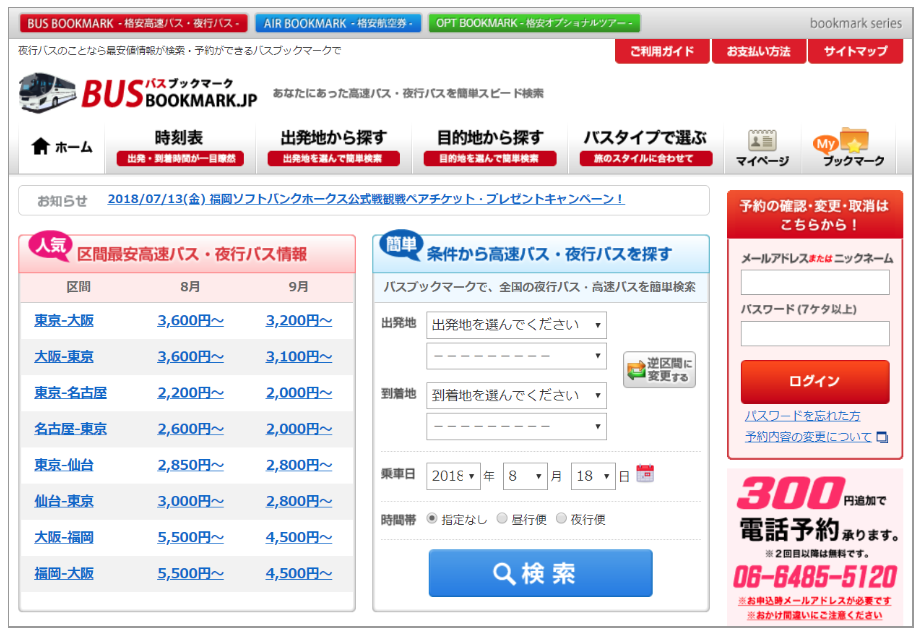Switch to AIR BOOKMARK tab
921x632 pixels.
tap(338, 23)
